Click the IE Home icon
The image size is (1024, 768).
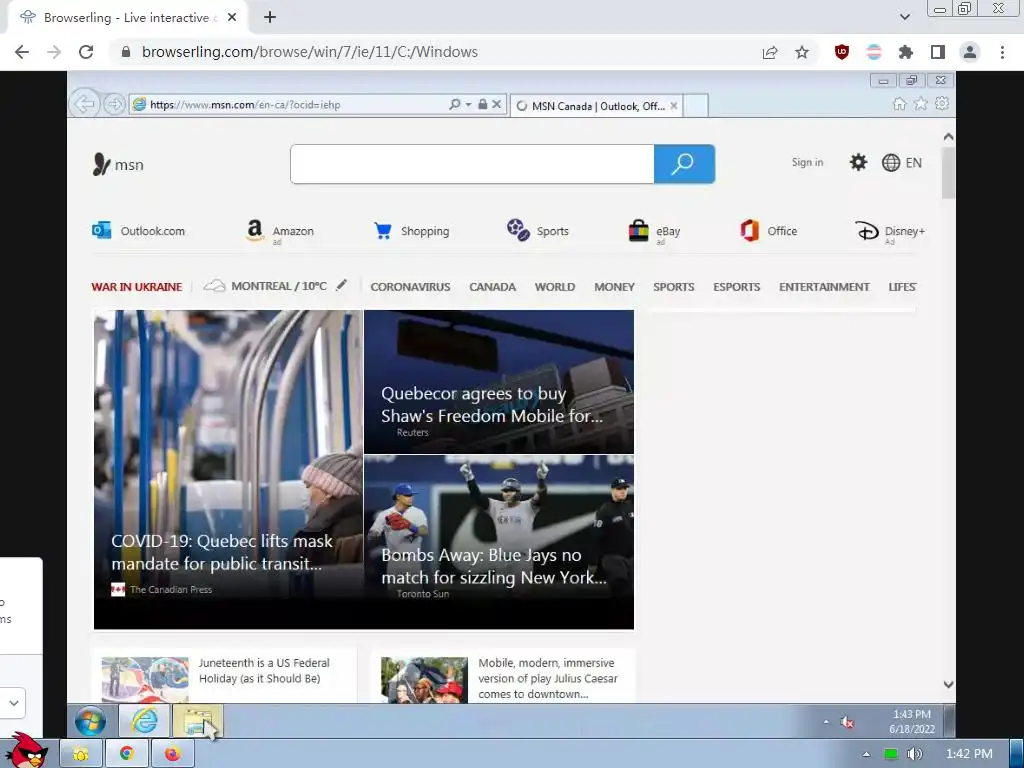click(899, 104)
